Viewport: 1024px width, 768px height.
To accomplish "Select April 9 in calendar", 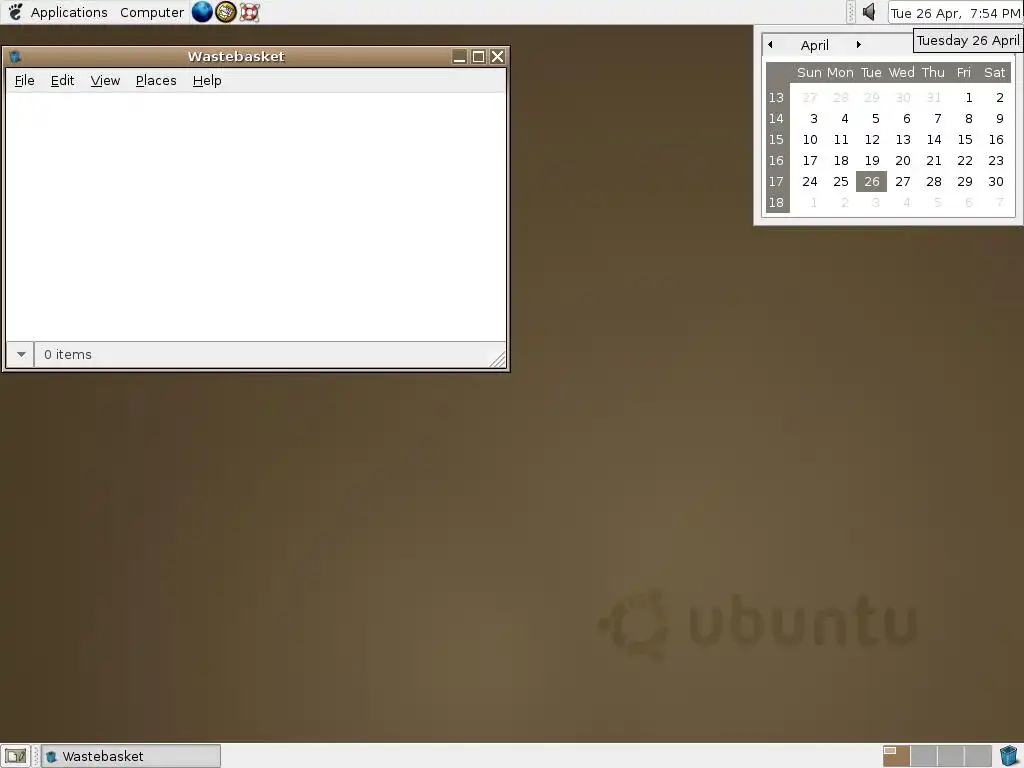I will [x=1000, y=119].
